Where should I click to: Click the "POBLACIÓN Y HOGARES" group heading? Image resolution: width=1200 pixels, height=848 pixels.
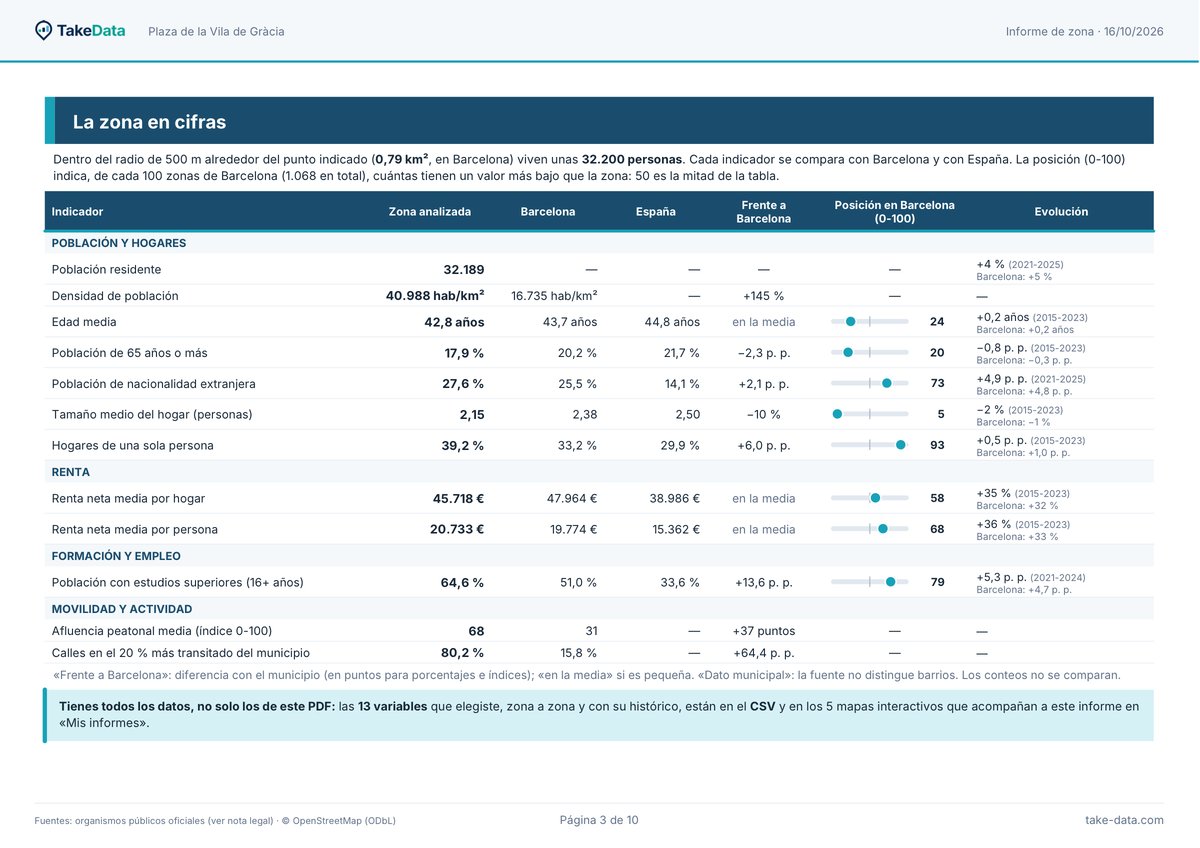(x=119, y=243)
